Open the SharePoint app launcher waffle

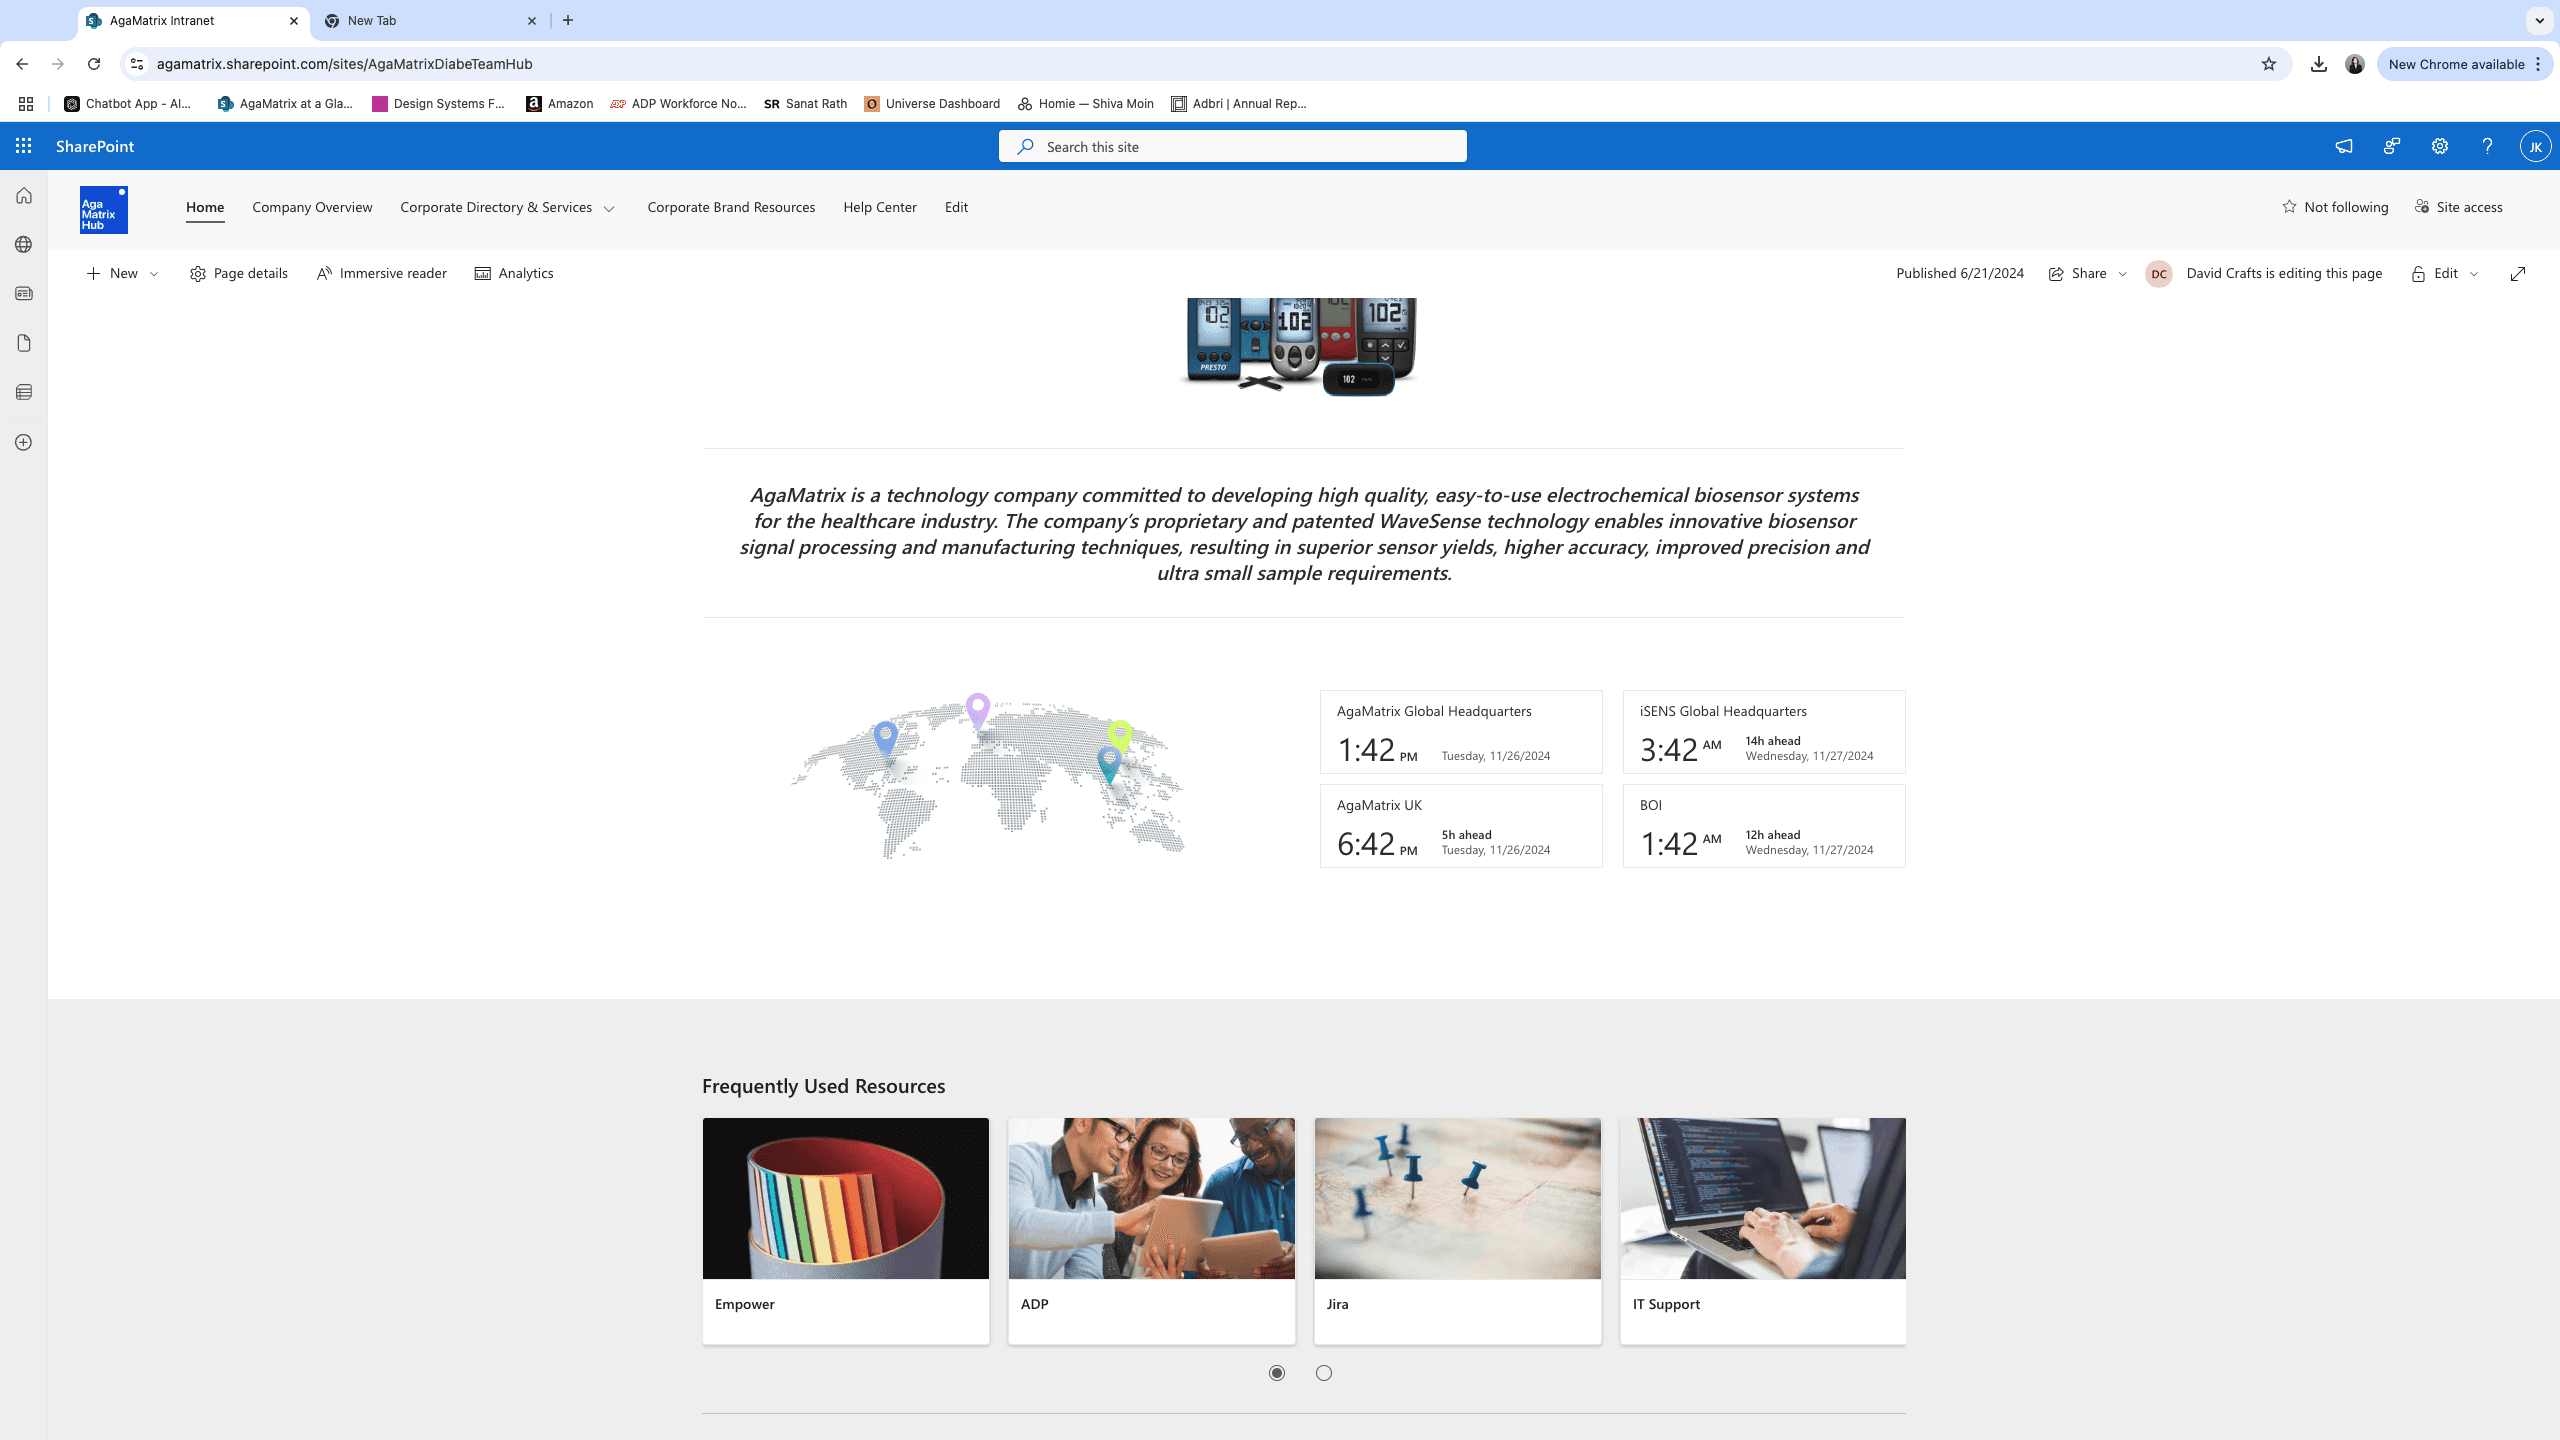click(24, 146)
